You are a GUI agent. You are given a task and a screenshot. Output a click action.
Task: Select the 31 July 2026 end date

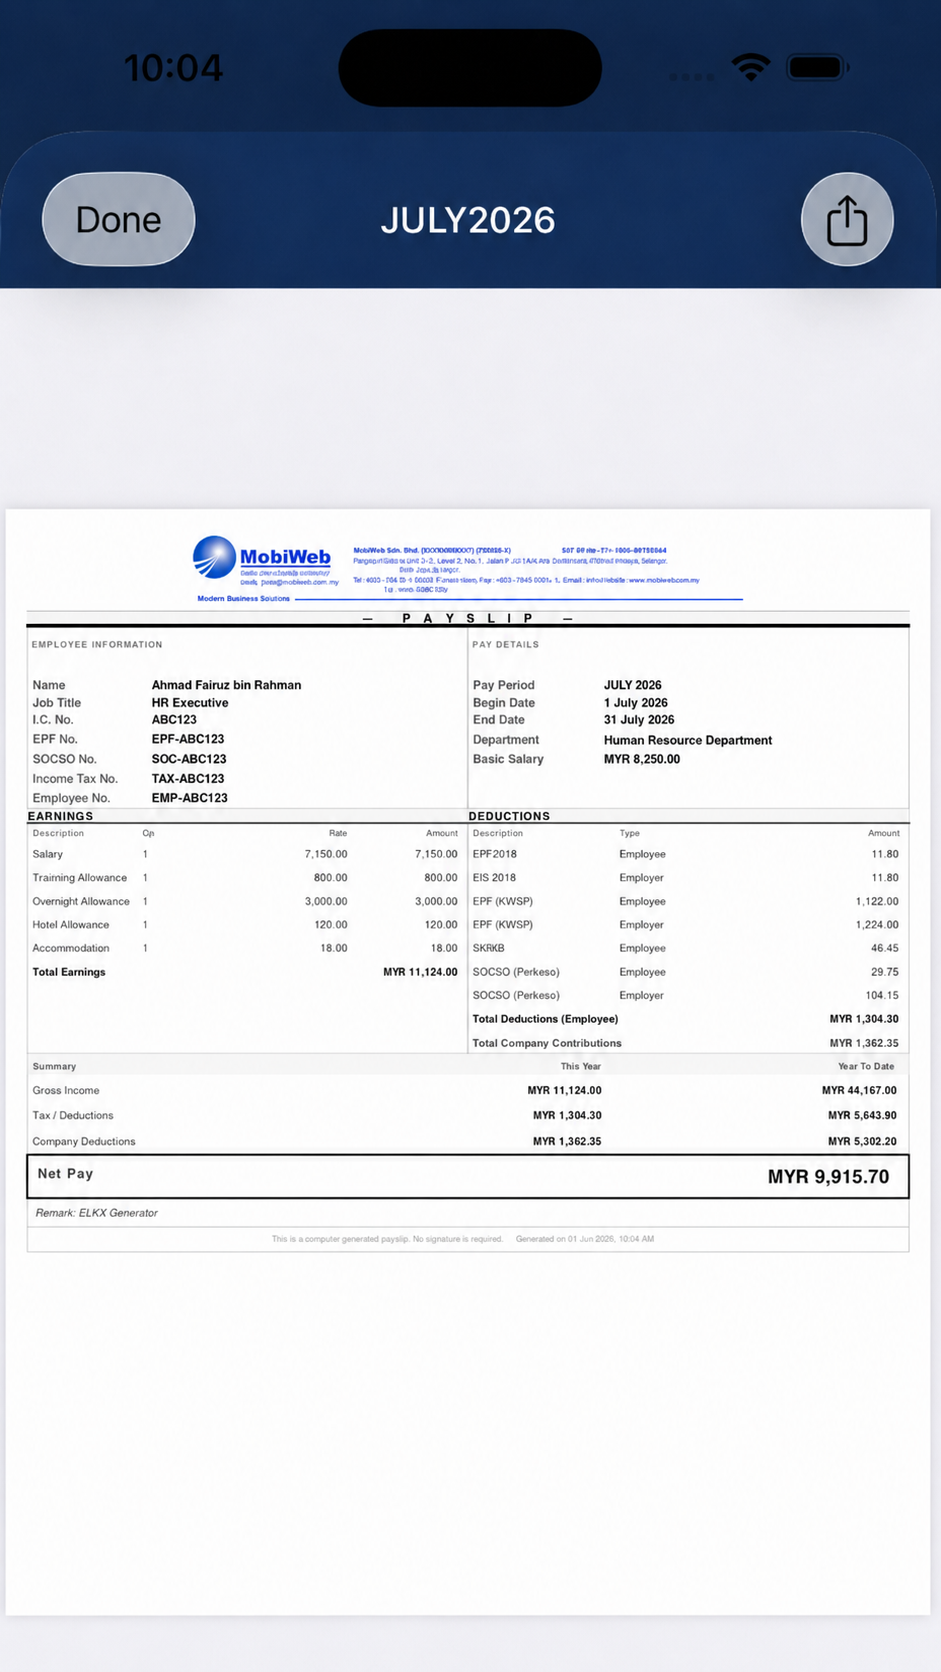tap(639, 720)
